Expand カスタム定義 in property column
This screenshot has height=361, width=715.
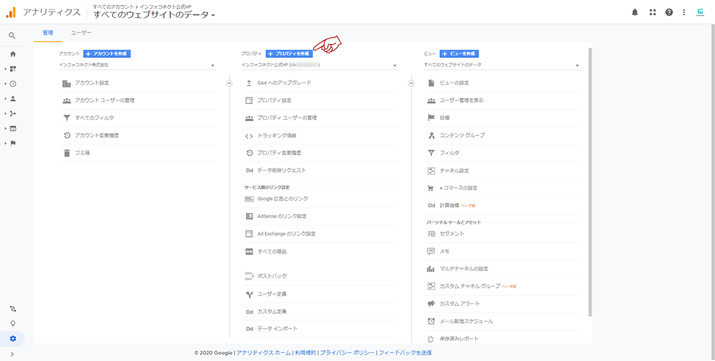(319, 312)
